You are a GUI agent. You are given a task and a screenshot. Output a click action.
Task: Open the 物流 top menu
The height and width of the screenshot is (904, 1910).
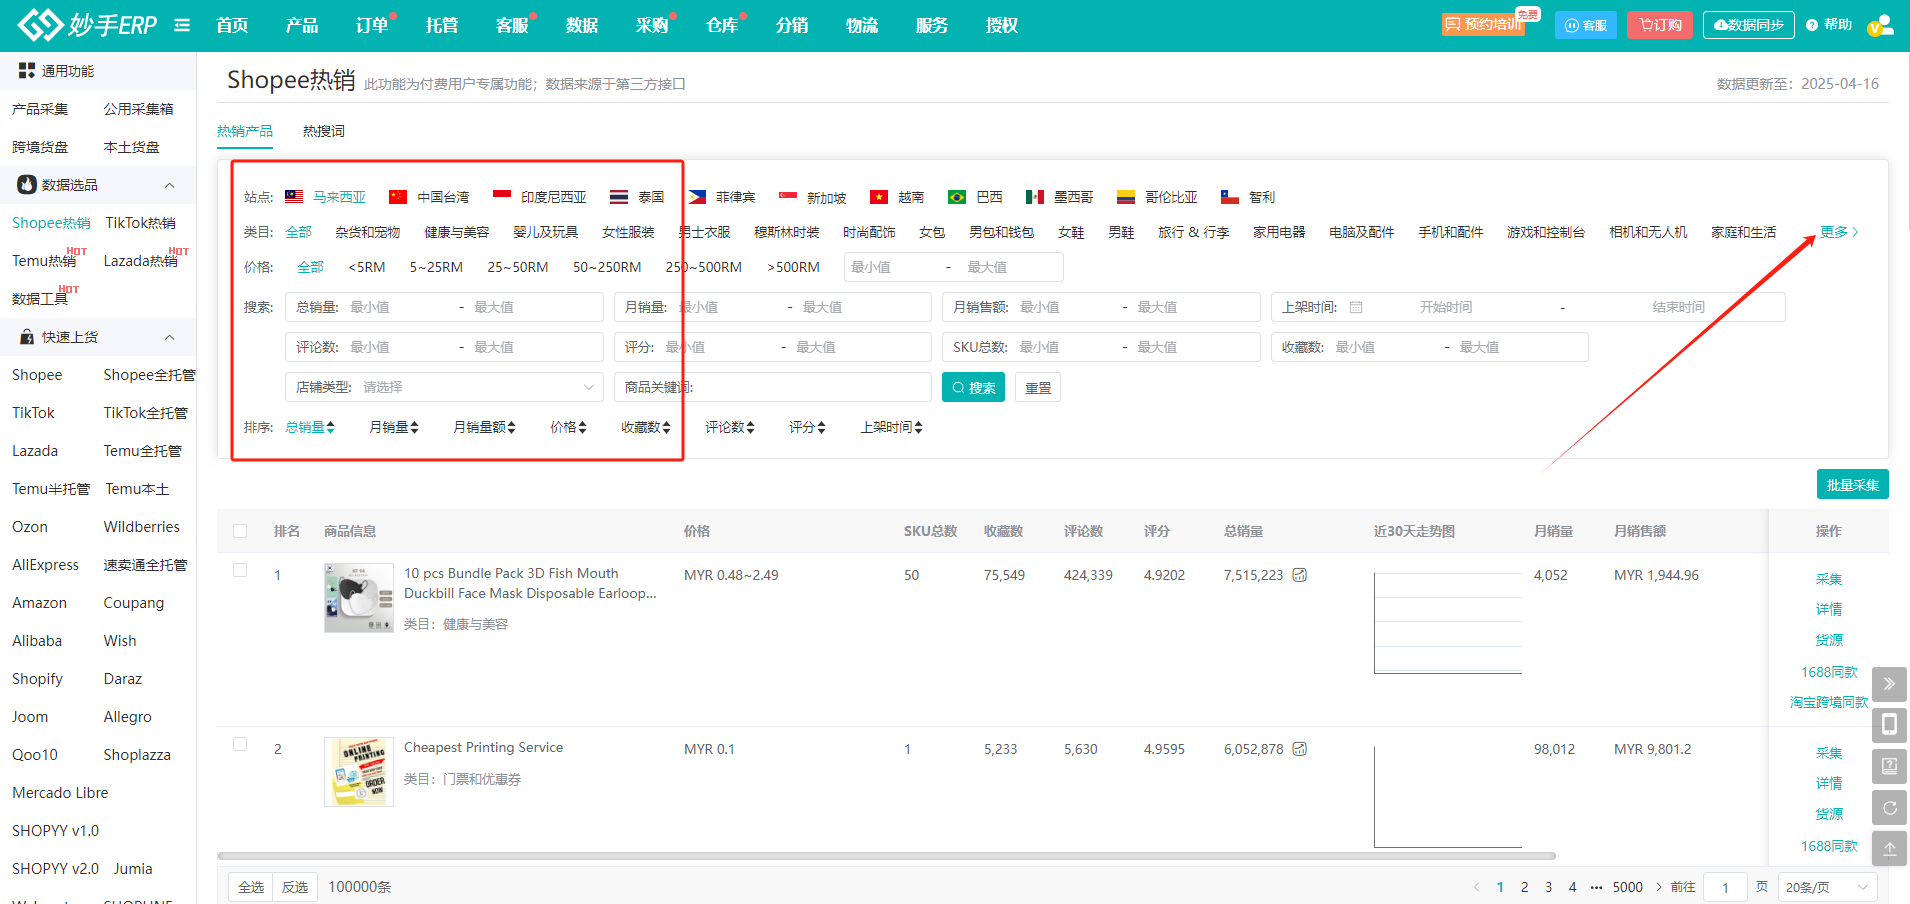pyautogui.click(x=862, y=25)
